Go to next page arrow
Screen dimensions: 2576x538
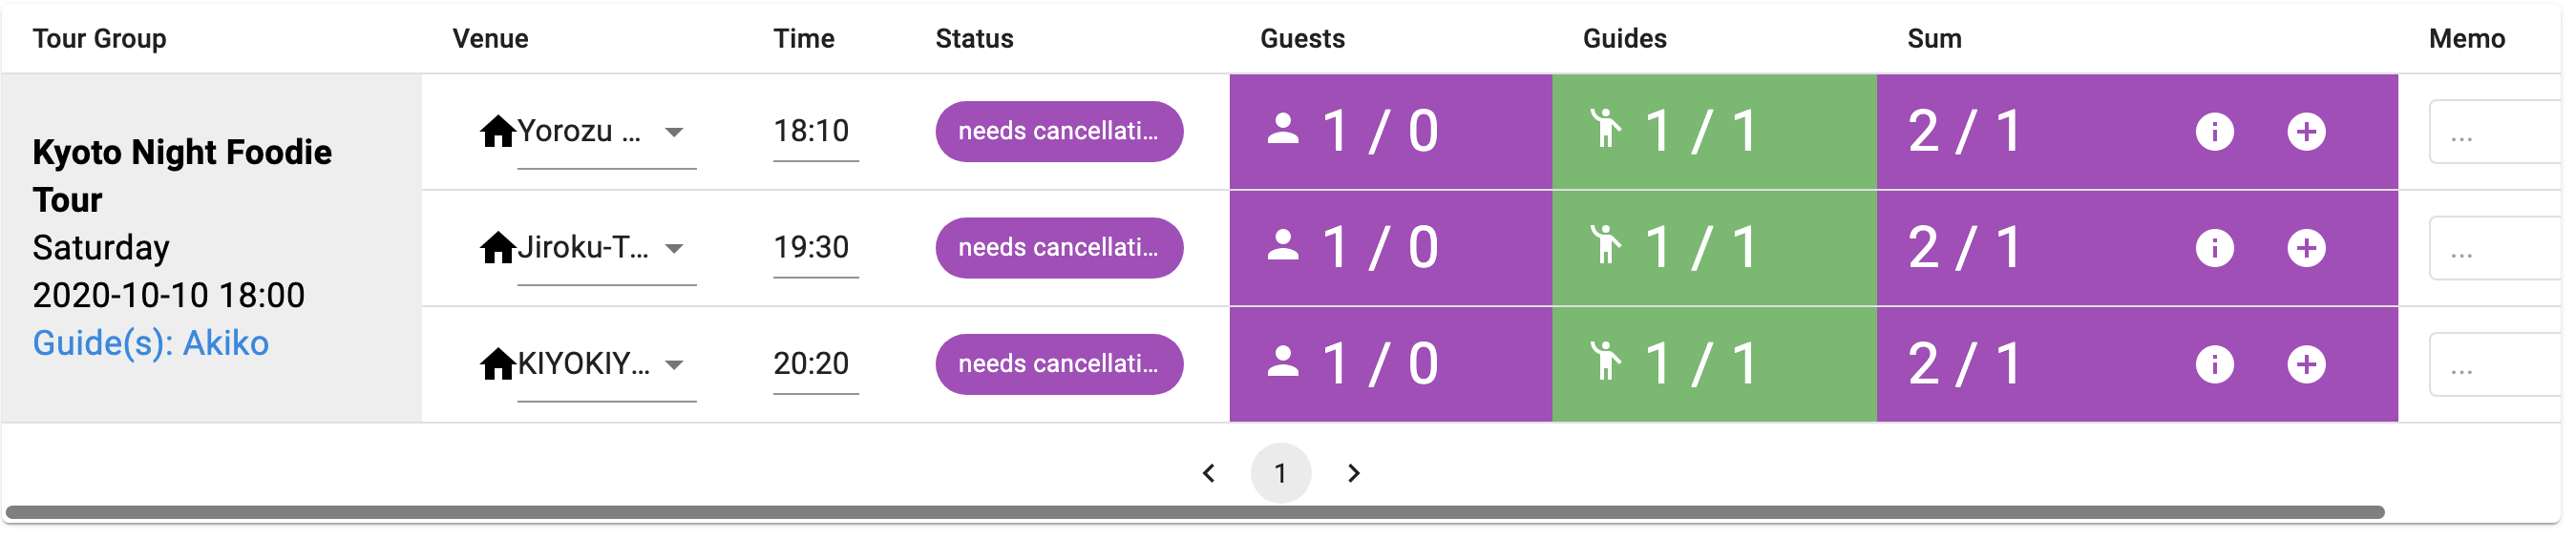click(x=1353, y=473)
